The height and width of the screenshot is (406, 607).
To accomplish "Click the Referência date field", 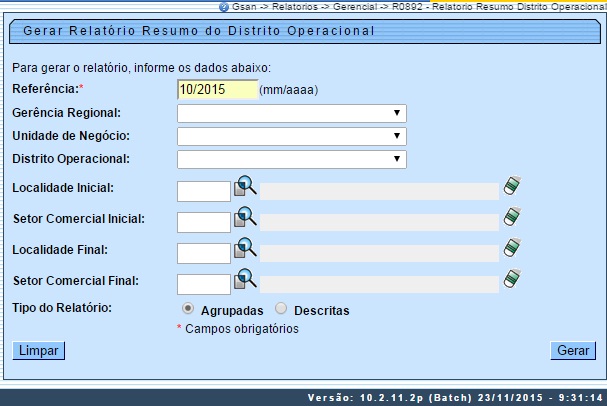I will click(216, 90).
